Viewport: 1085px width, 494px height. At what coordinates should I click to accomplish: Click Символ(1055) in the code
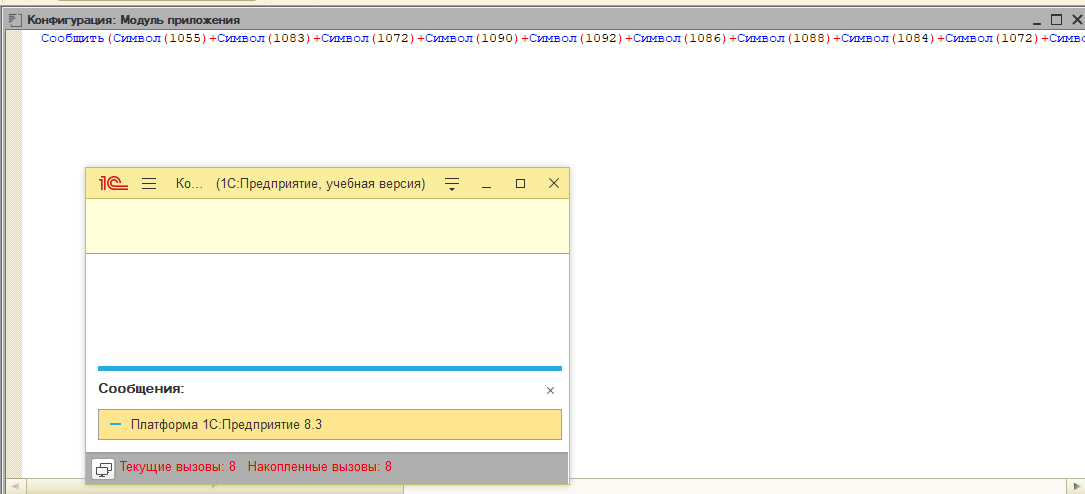[158, 39]
